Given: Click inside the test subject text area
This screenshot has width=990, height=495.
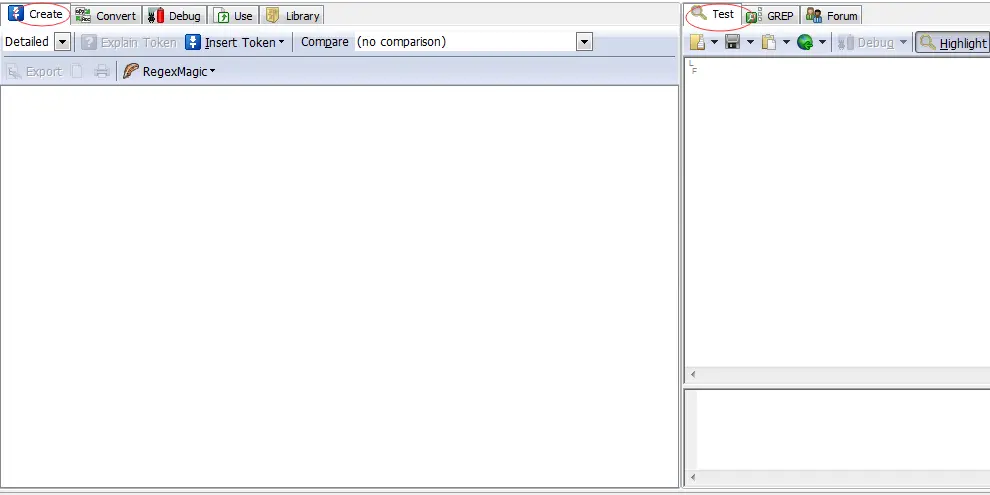Looking at the screenshot, I should [837, 212].
